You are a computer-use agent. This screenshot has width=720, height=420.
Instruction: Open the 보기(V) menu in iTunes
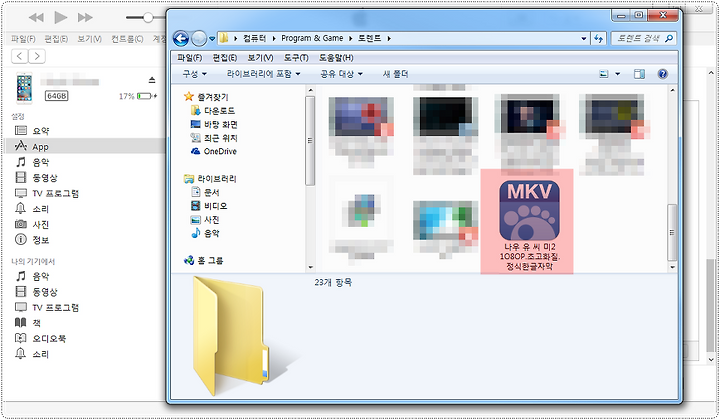click(x=89, y=39)
